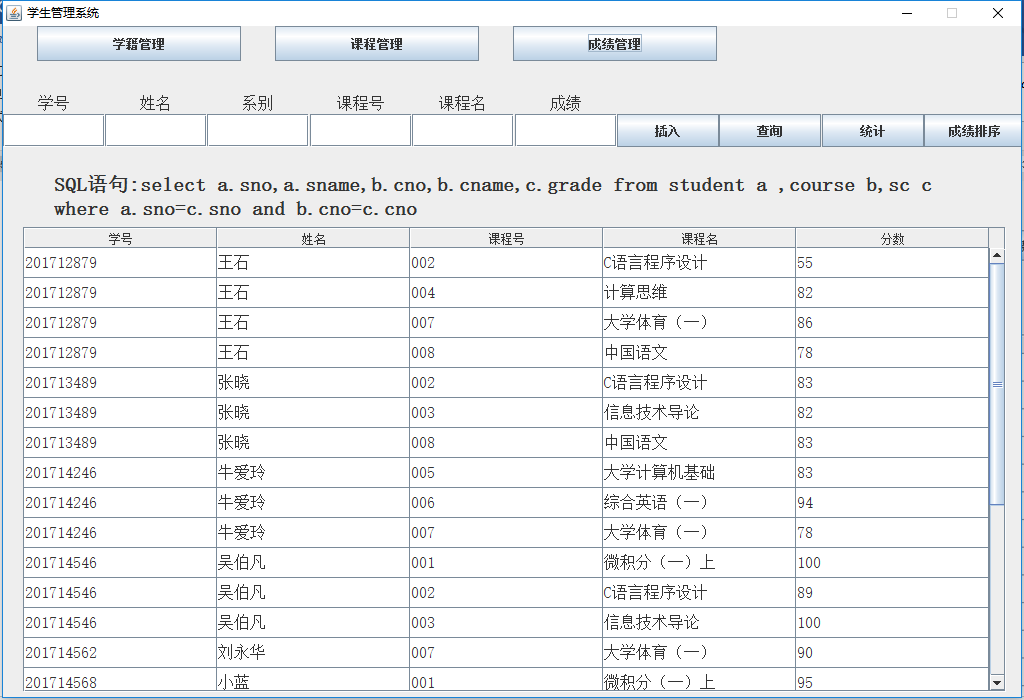Click the table scrollbar down arrow
The image size is (1024, 700).
[997, 682]
